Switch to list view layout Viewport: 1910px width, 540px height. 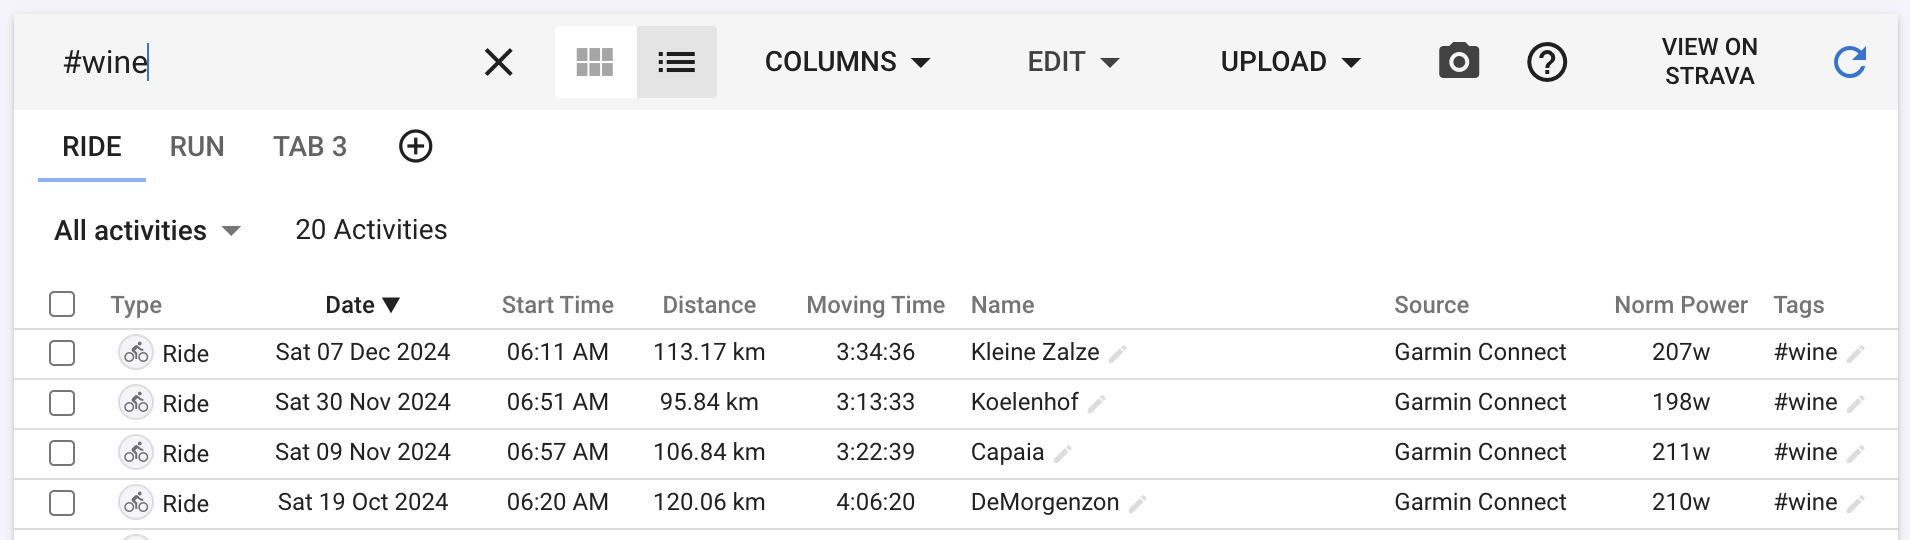coord(677,62)
